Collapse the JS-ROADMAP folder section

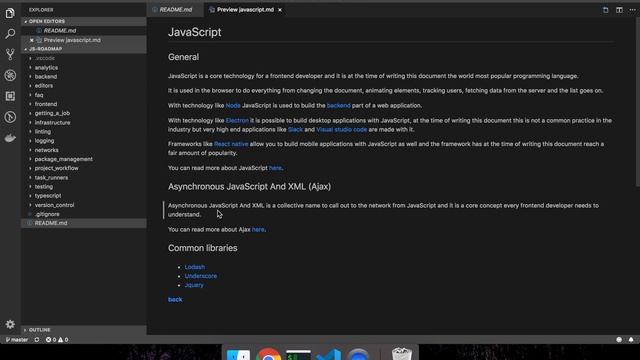(84, 49)
